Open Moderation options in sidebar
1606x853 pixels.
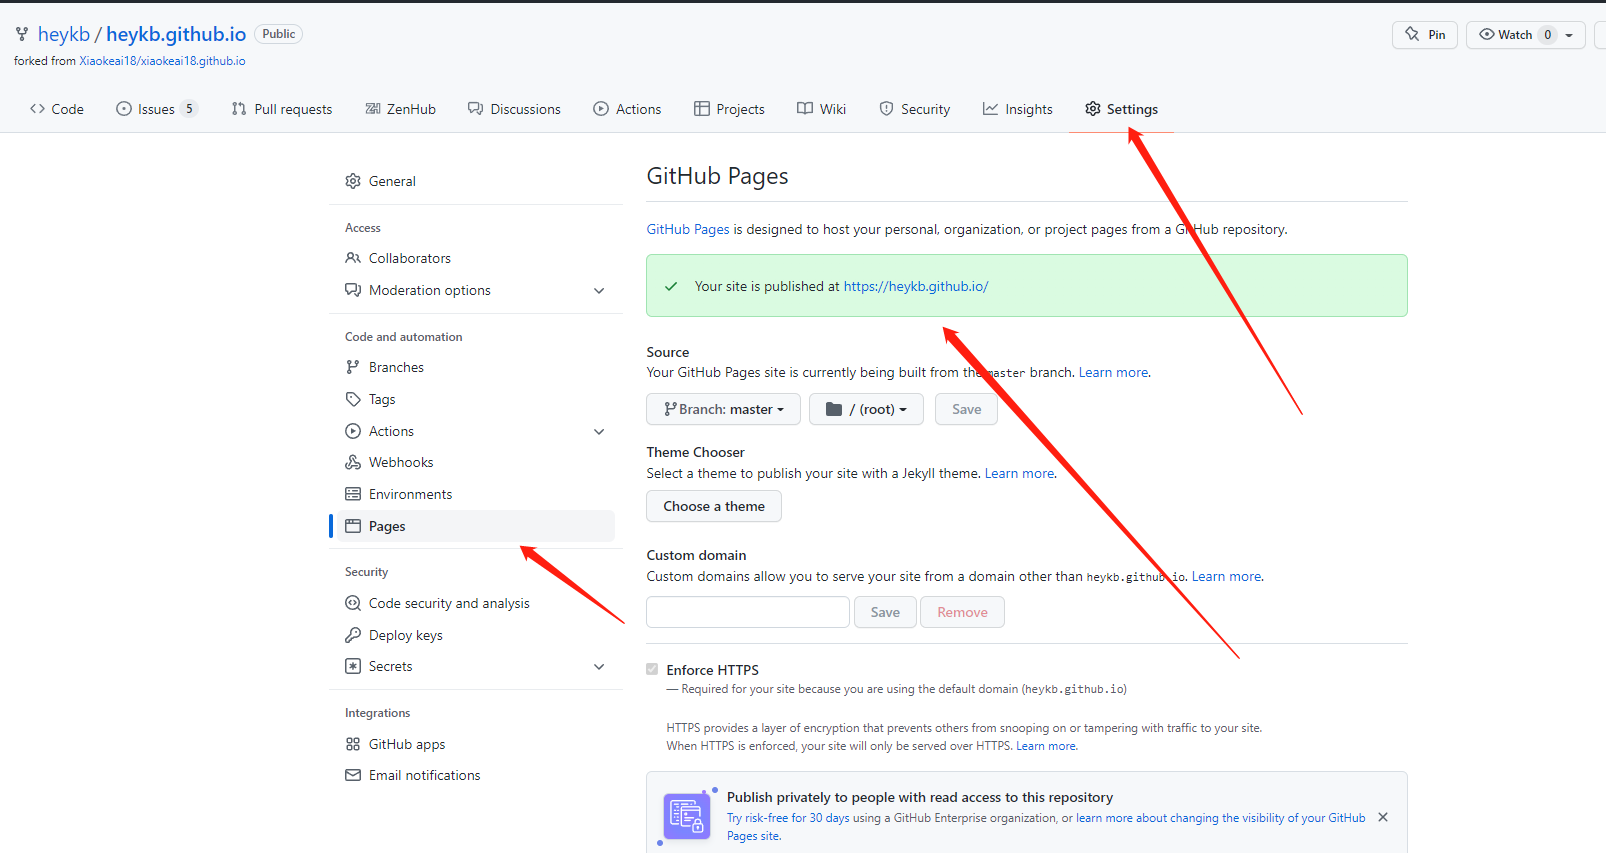tap(476, 290)
